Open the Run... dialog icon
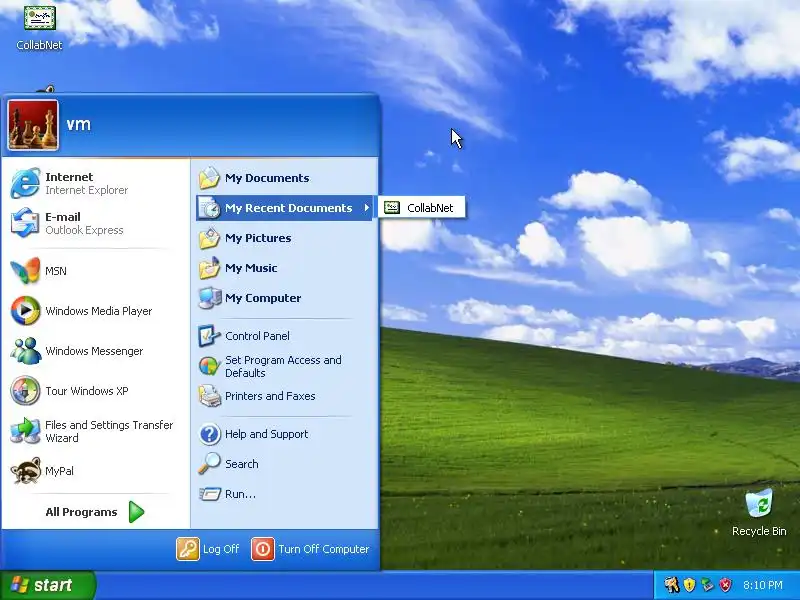The width and height of the screenshot is (800, 600). click(209, 494)
